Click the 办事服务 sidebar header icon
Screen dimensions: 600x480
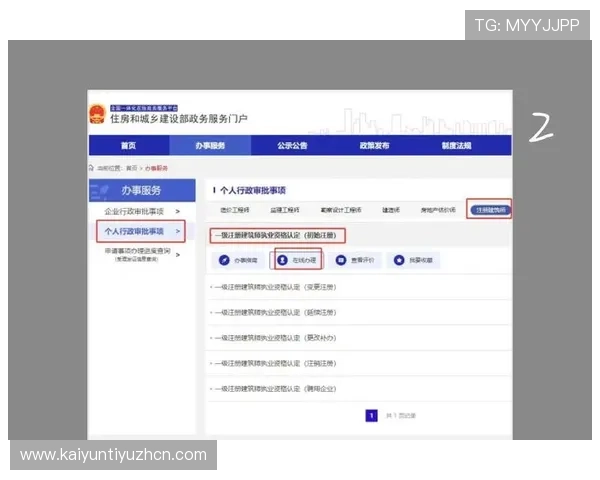click(x=100, y=190)
